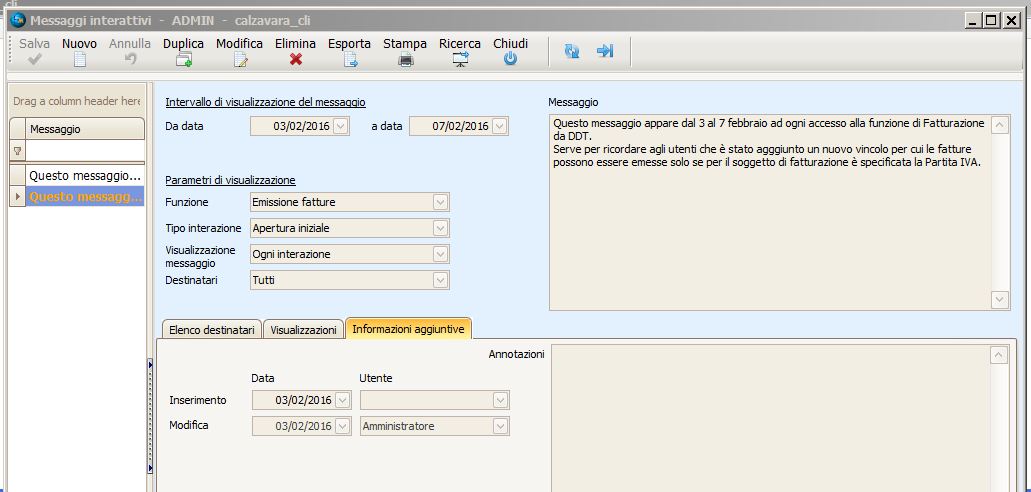
Task: Open search with Ricerca icon
Action: pos(460,60)
